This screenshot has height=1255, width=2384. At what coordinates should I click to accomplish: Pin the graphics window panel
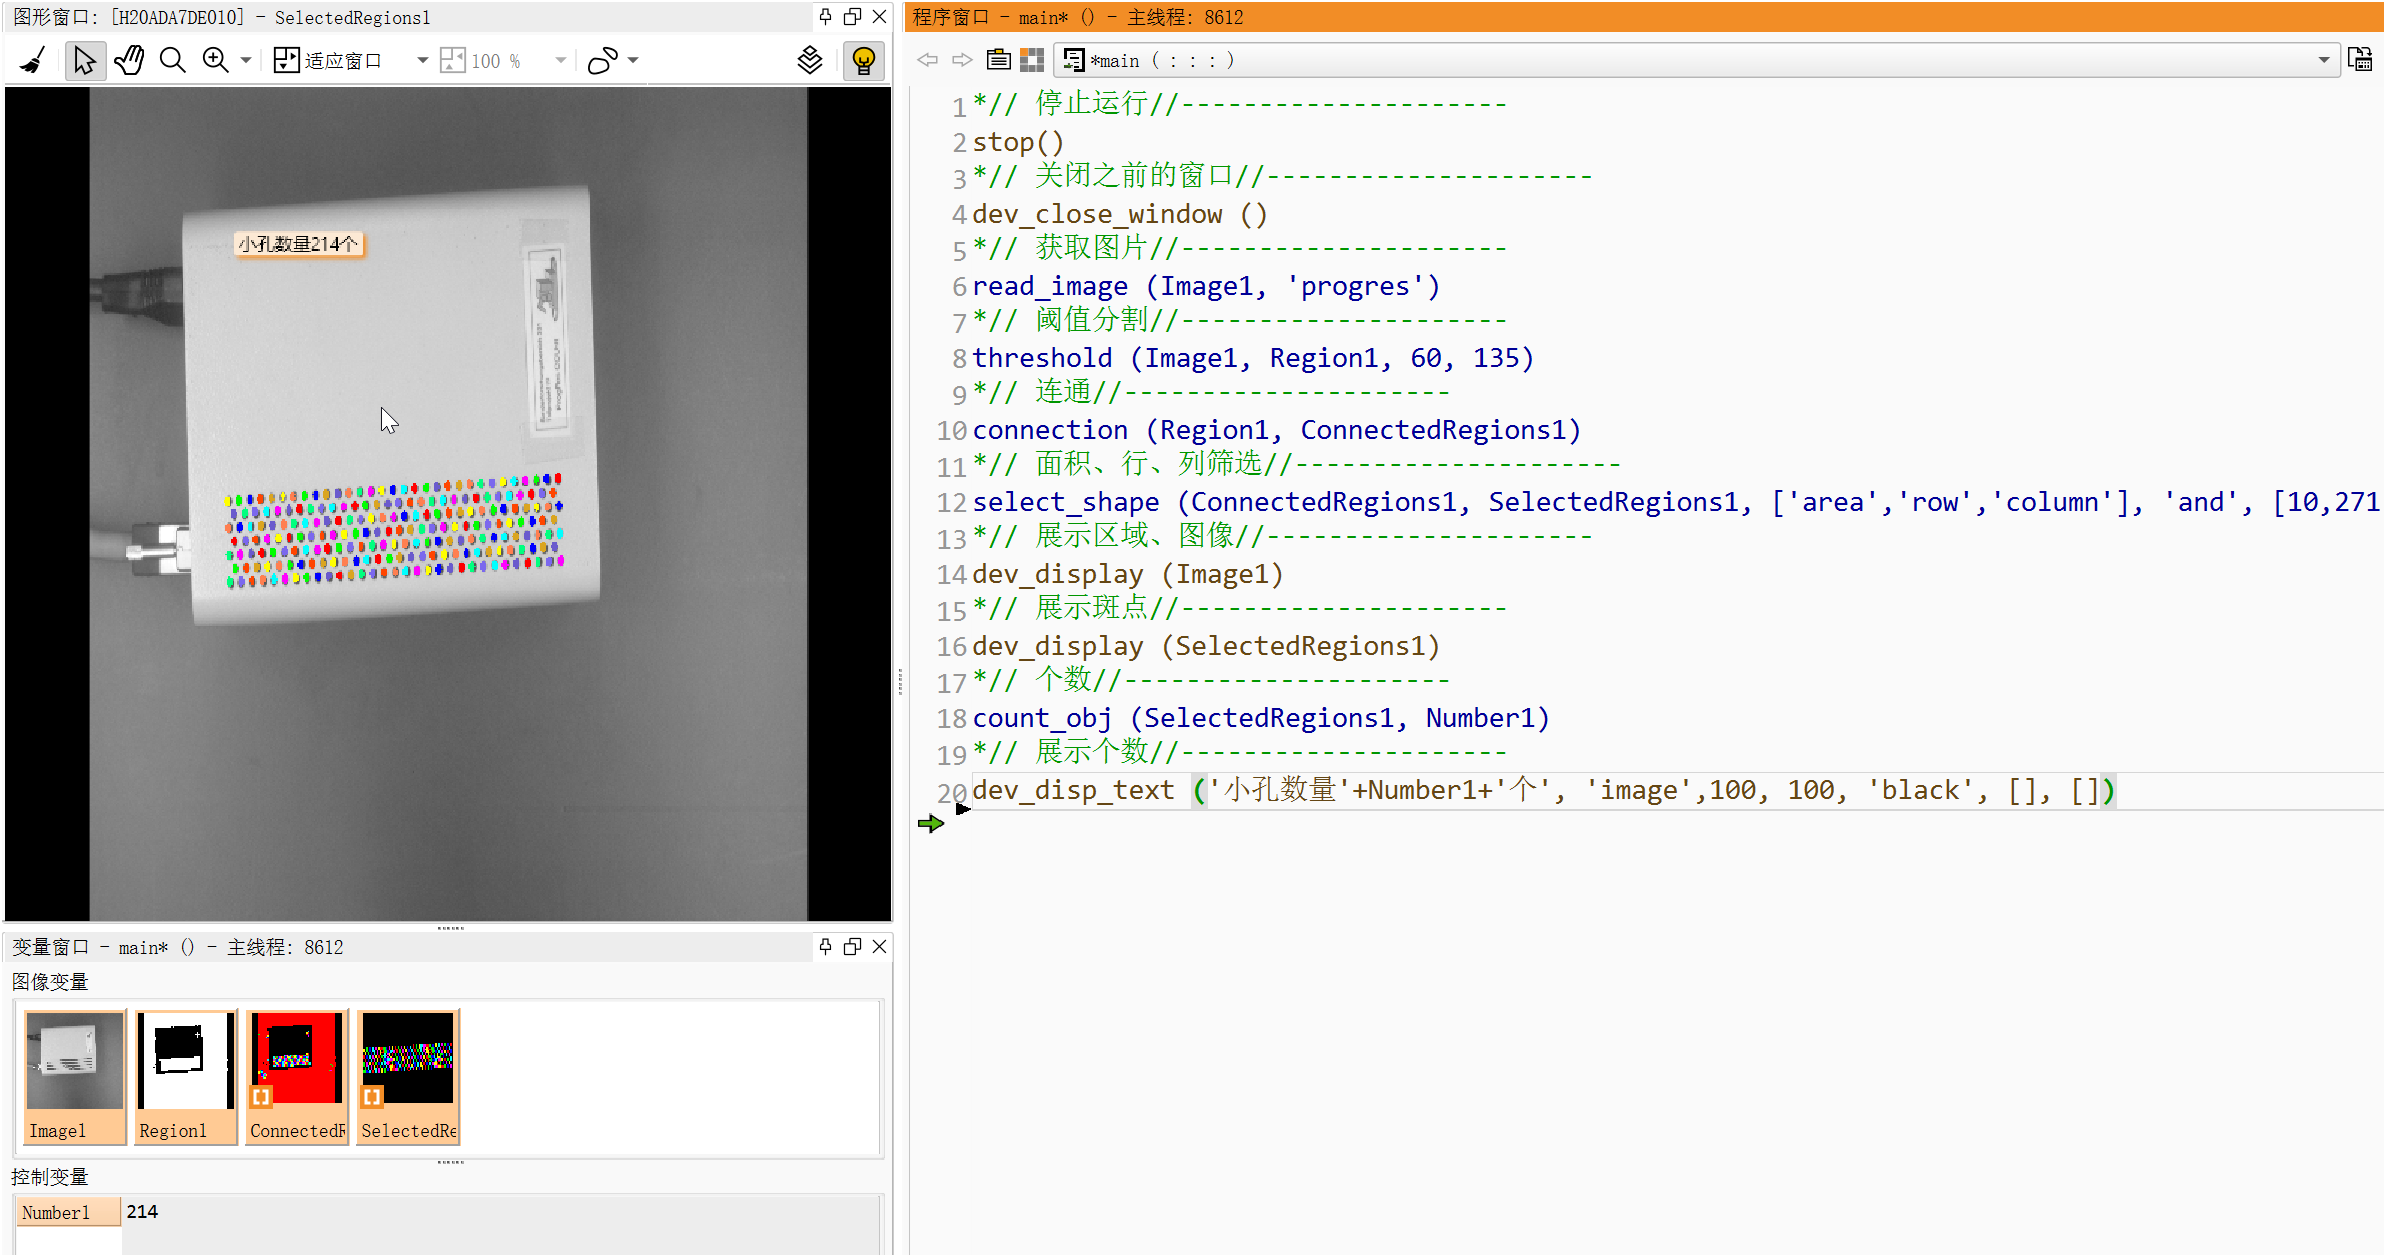pyautogui.click(x=825, y=17)
